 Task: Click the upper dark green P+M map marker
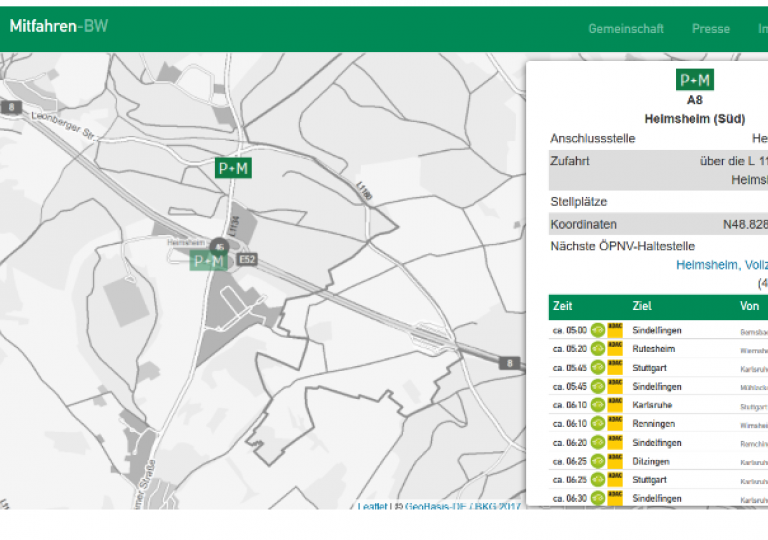233,168
